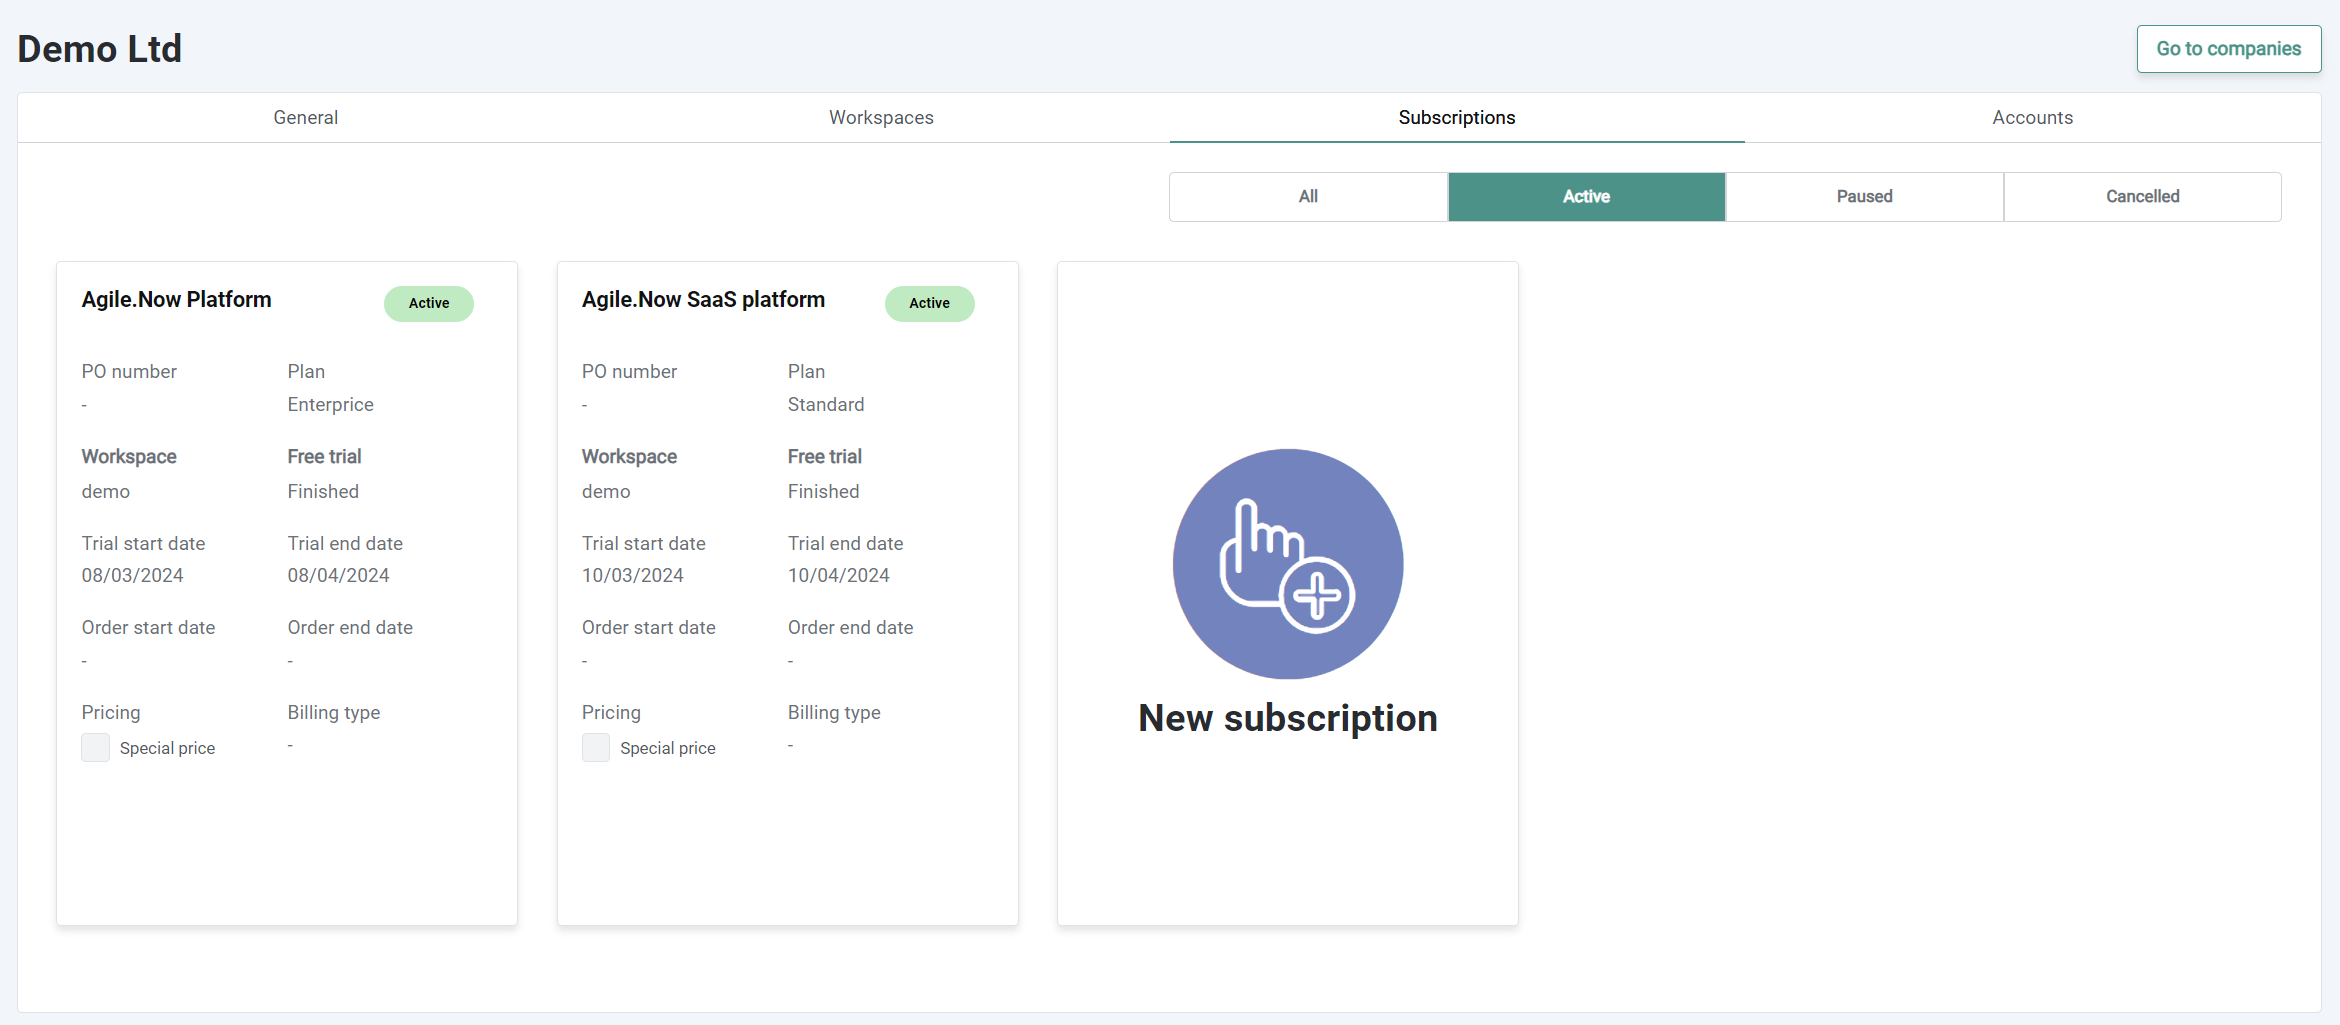The width and height of the screenshot is (2340, 1025).
Task: Click Finished free trial status on Agile.Now Platform card
Action: (323, 492)
